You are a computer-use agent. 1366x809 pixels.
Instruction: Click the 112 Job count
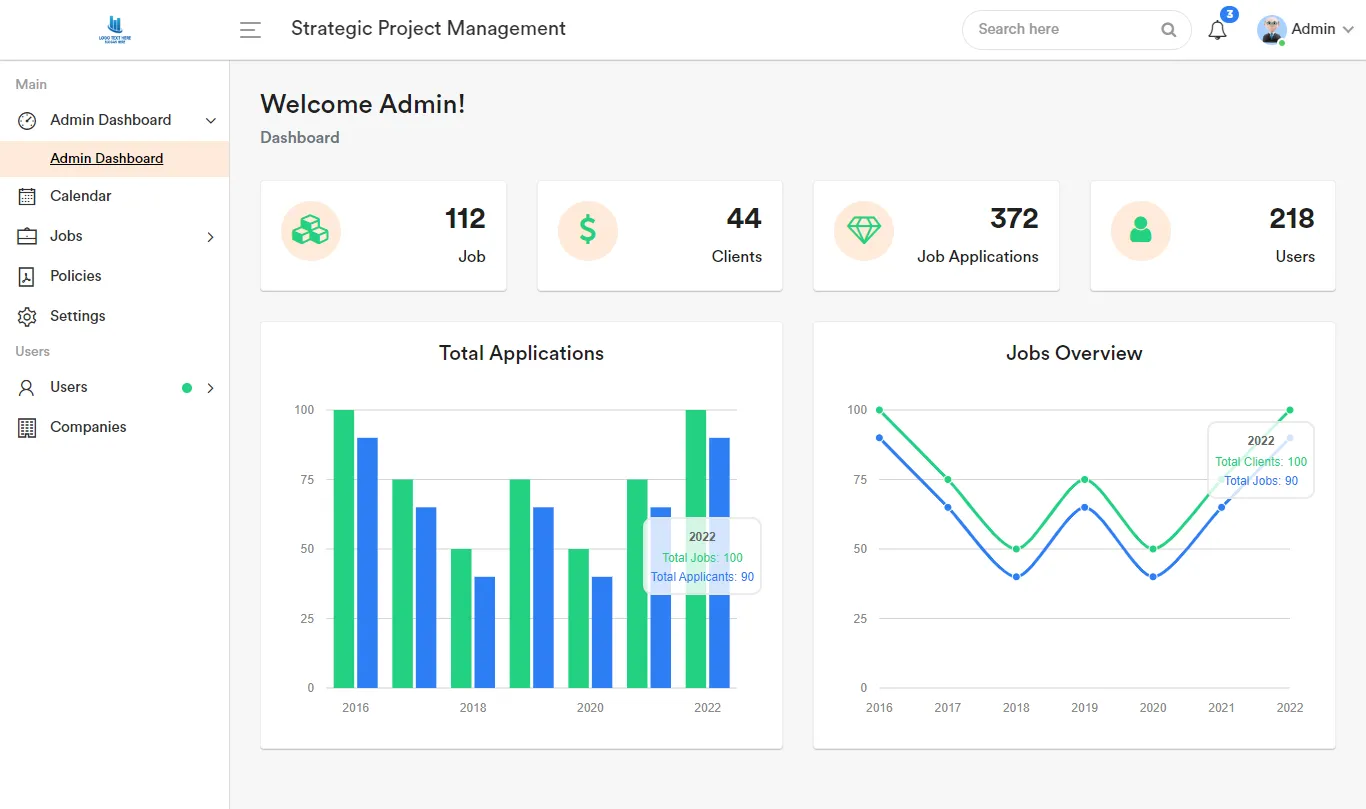pos(465,218)
